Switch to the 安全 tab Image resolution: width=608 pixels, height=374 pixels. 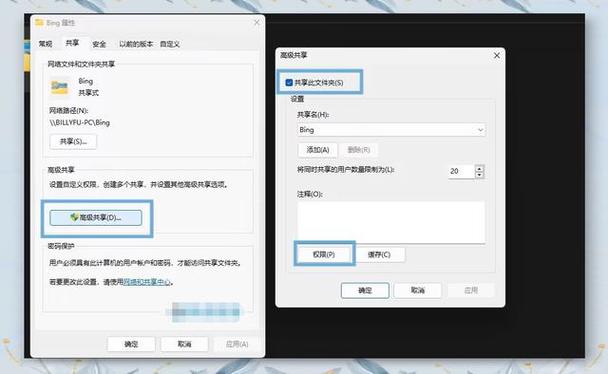[99, 44]
